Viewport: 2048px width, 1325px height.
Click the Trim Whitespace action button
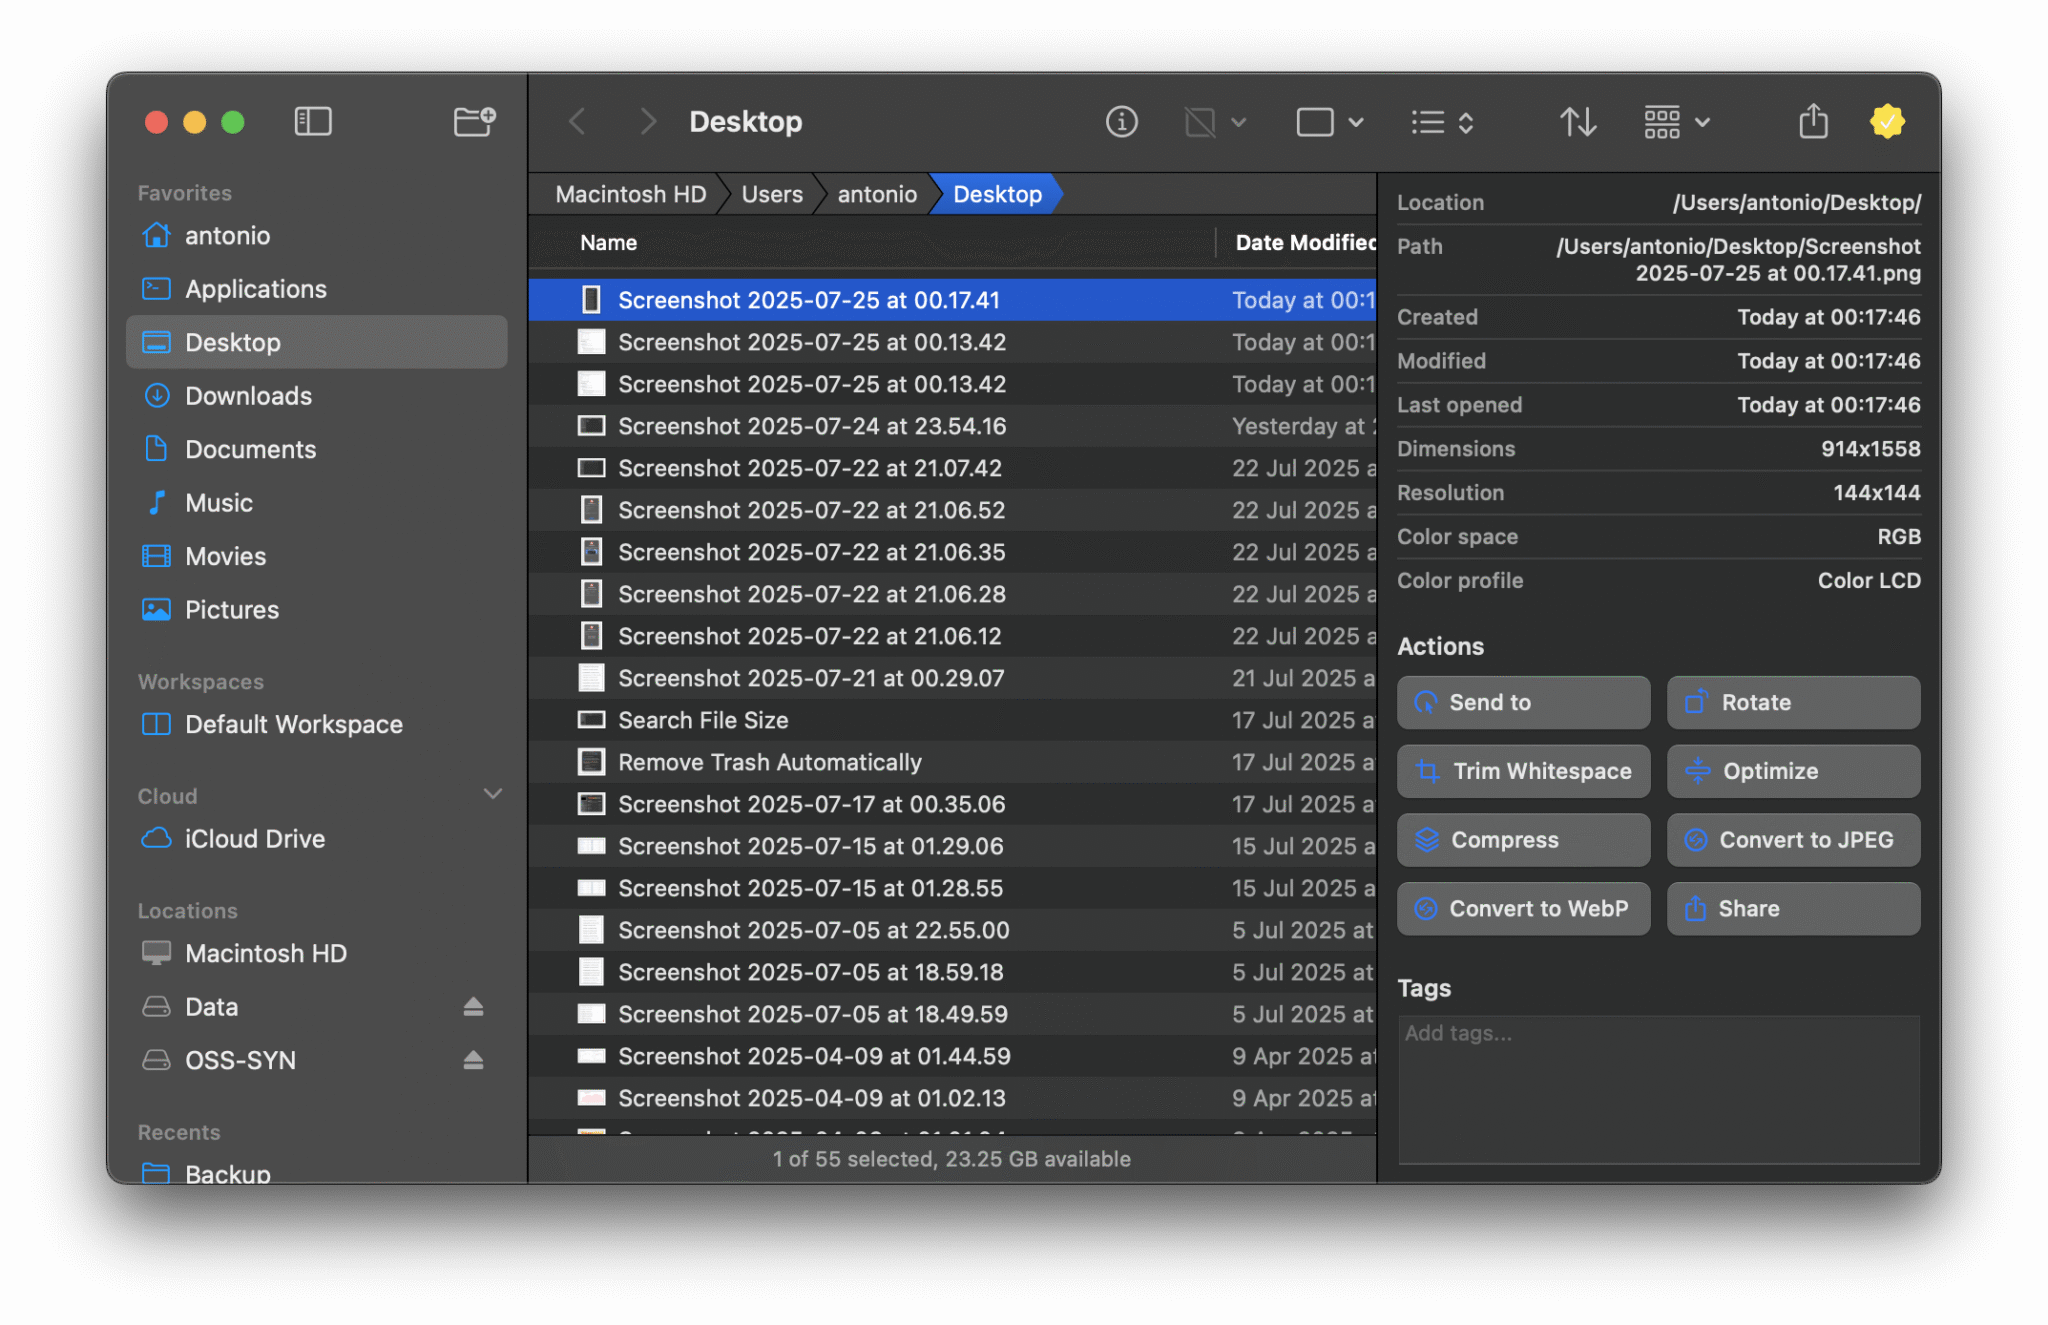point(1523,771)
